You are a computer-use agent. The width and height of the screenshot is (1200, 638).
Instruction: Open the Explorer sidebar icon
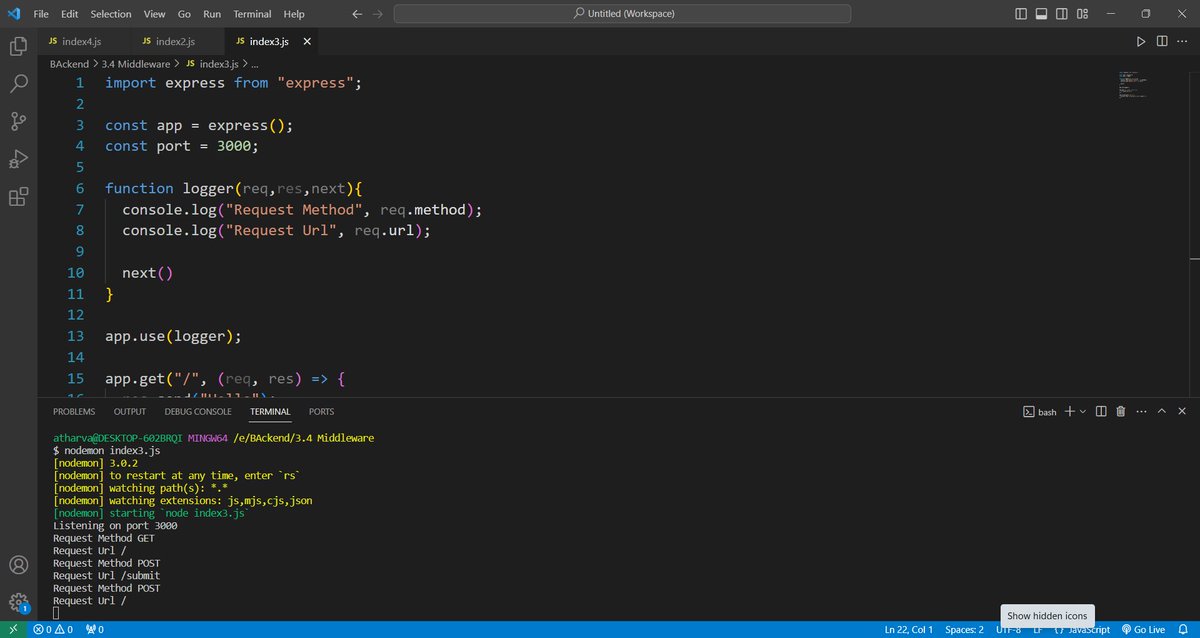[x=18, y=46]
